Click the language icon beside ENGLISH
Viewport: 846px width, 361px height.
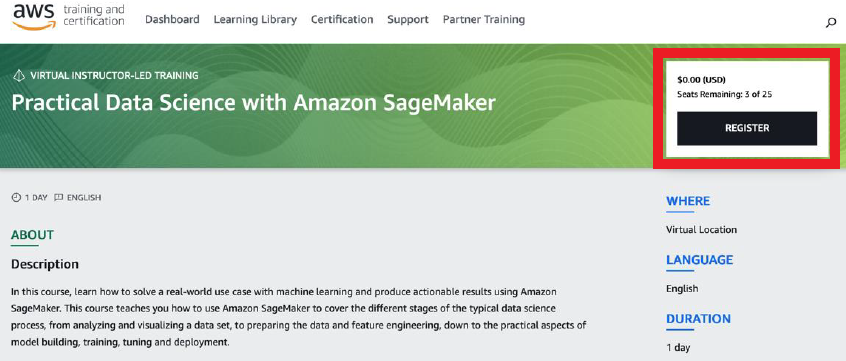59,197
